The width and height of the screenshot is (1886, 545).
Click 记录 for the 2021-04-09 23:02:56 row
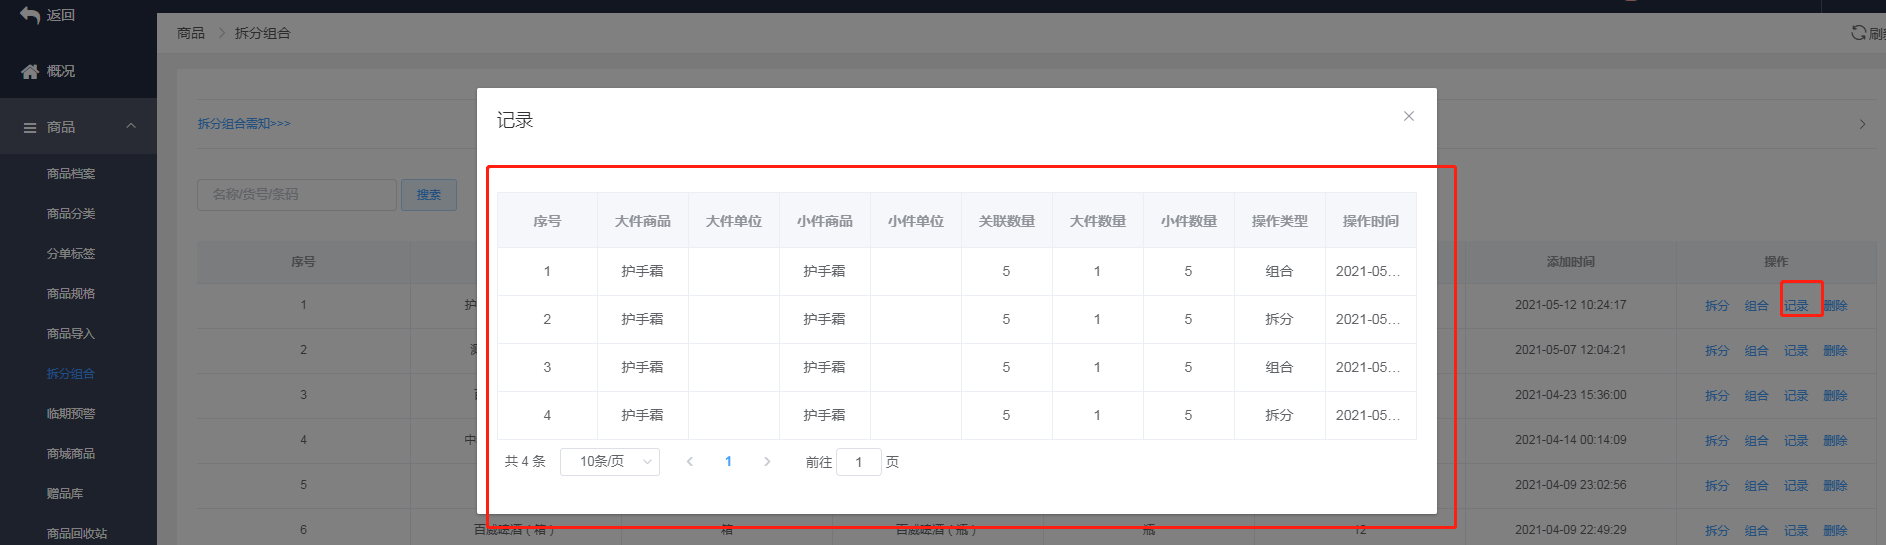1797,486
